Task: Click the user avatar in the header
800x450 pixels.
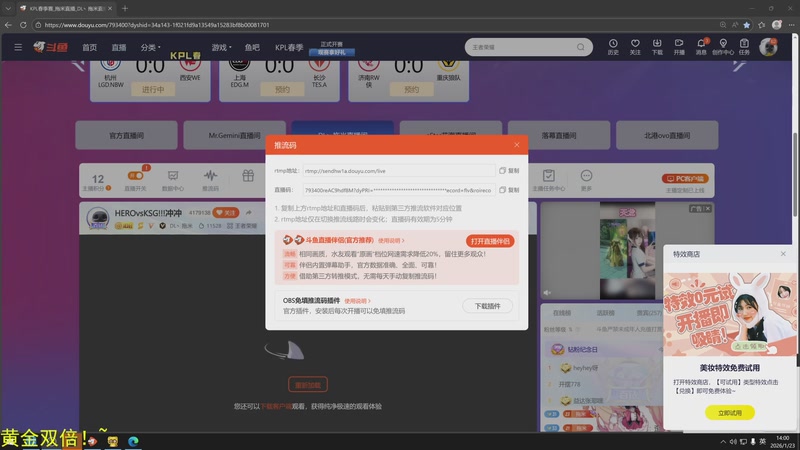Action: pyautogui.click(x=768, y=47)
